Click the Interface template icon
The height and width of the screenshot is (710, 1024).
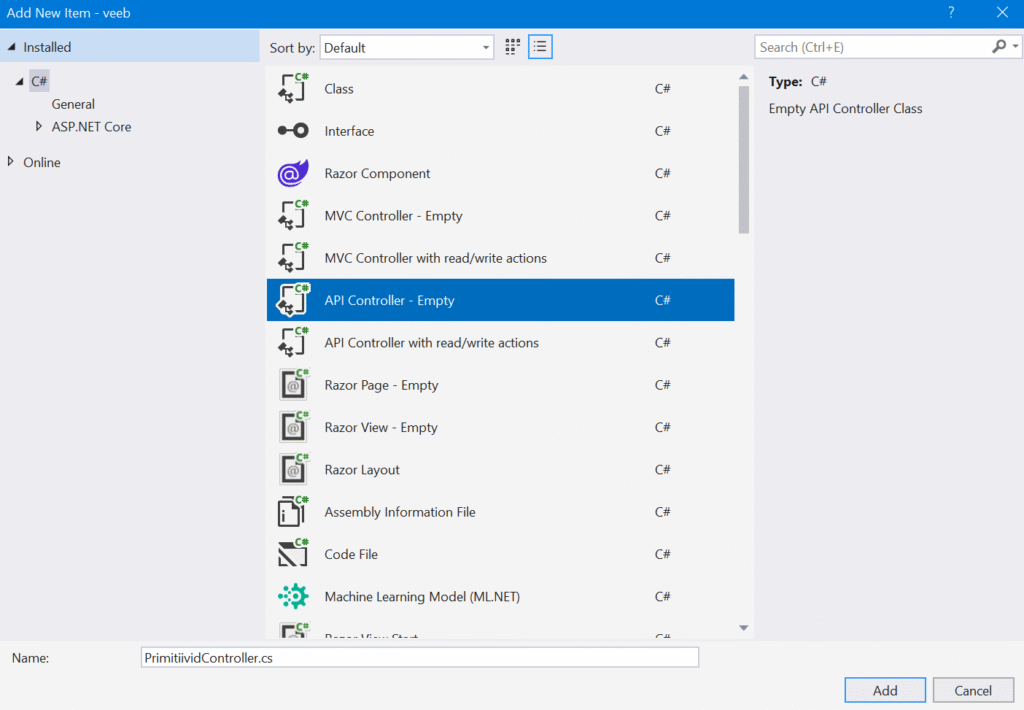click(293, 131)
